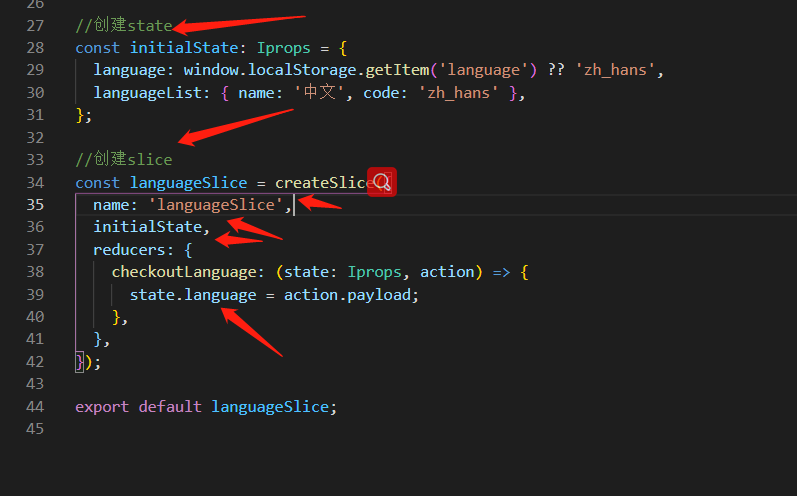Click line number 28 in gutter
Viewport: 797px width, 496px height.
(x=35, y=48)
